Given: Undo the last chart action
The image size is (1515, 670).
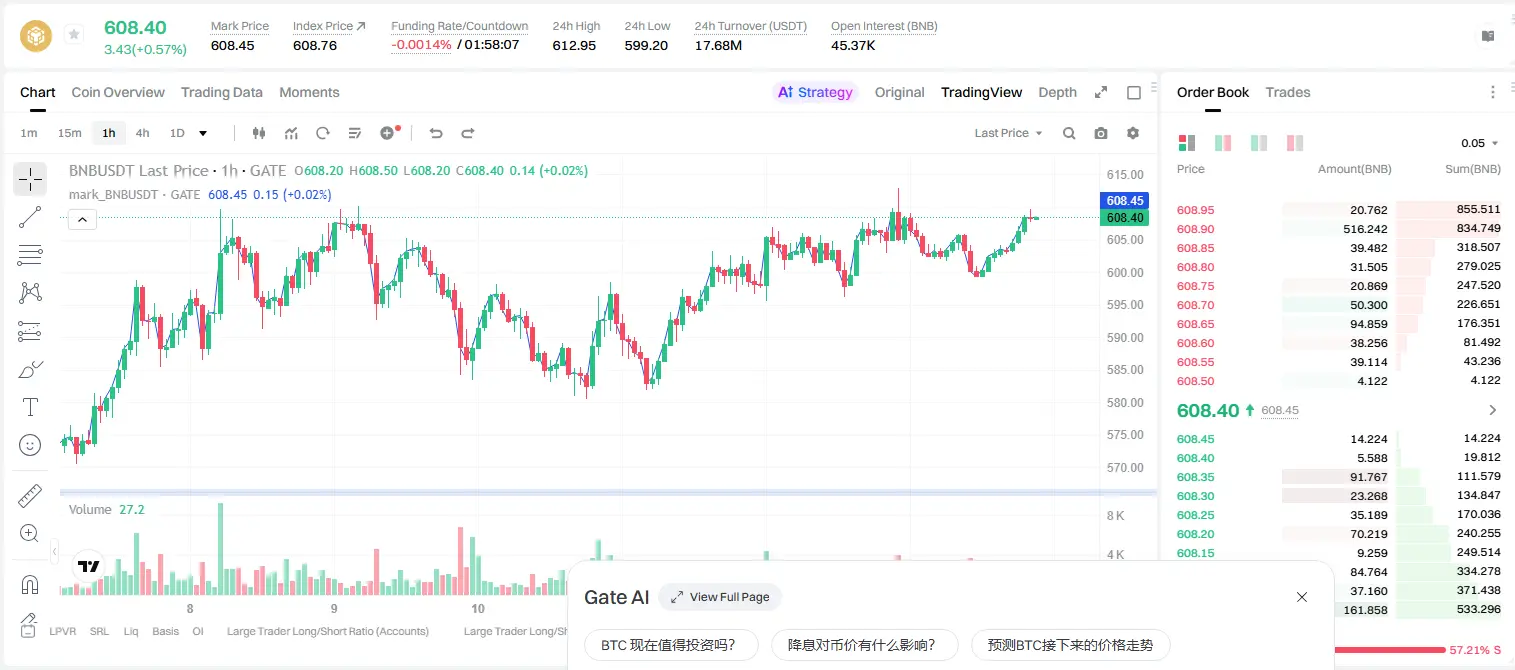Looking at the screenshot, I should [x=435, y=133].
